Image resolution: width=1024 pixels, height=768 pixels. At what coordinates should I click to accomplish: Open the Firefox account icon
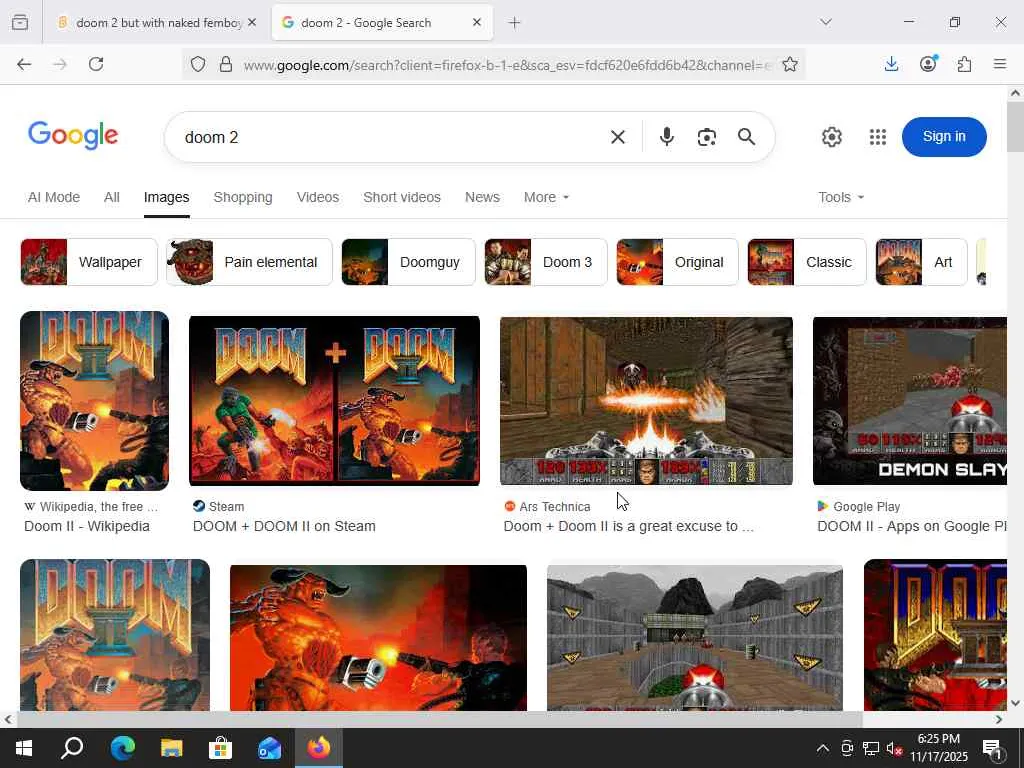[928, 64]
